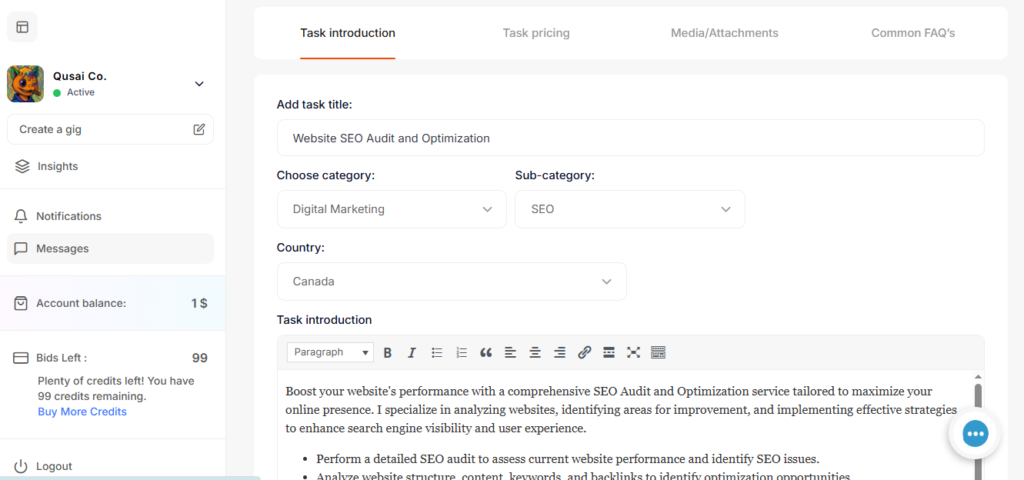The width and height of the screenshot is (1024, 480).
Task: Insert a numbered list
Action: 461,352
